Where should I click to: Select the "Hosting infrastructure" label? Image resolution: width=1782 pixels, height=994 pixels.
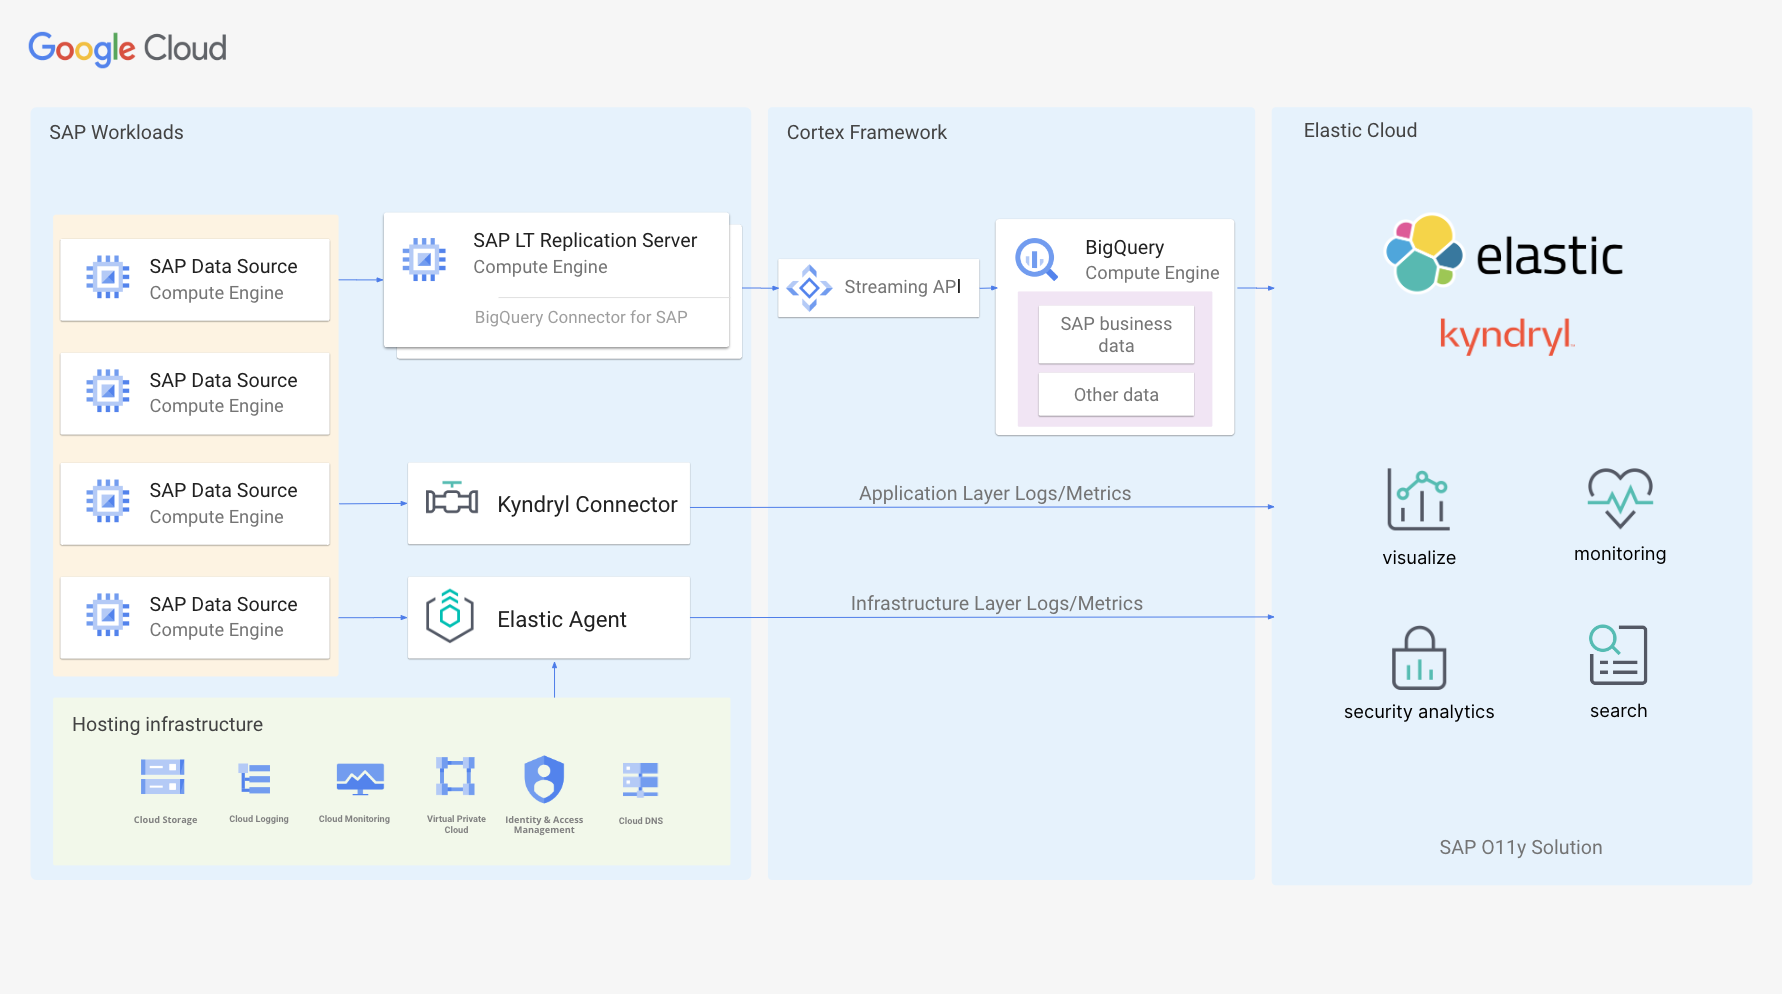click(167, 724)
